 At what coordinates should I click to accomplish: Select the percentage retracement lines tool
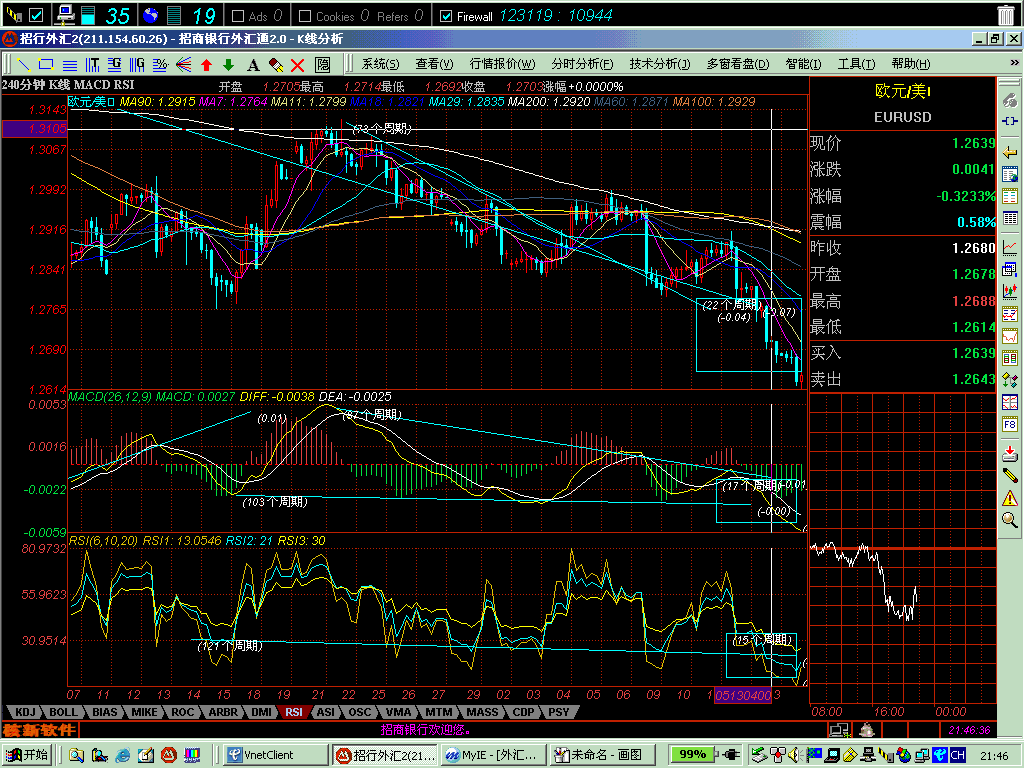pos(160,65)
